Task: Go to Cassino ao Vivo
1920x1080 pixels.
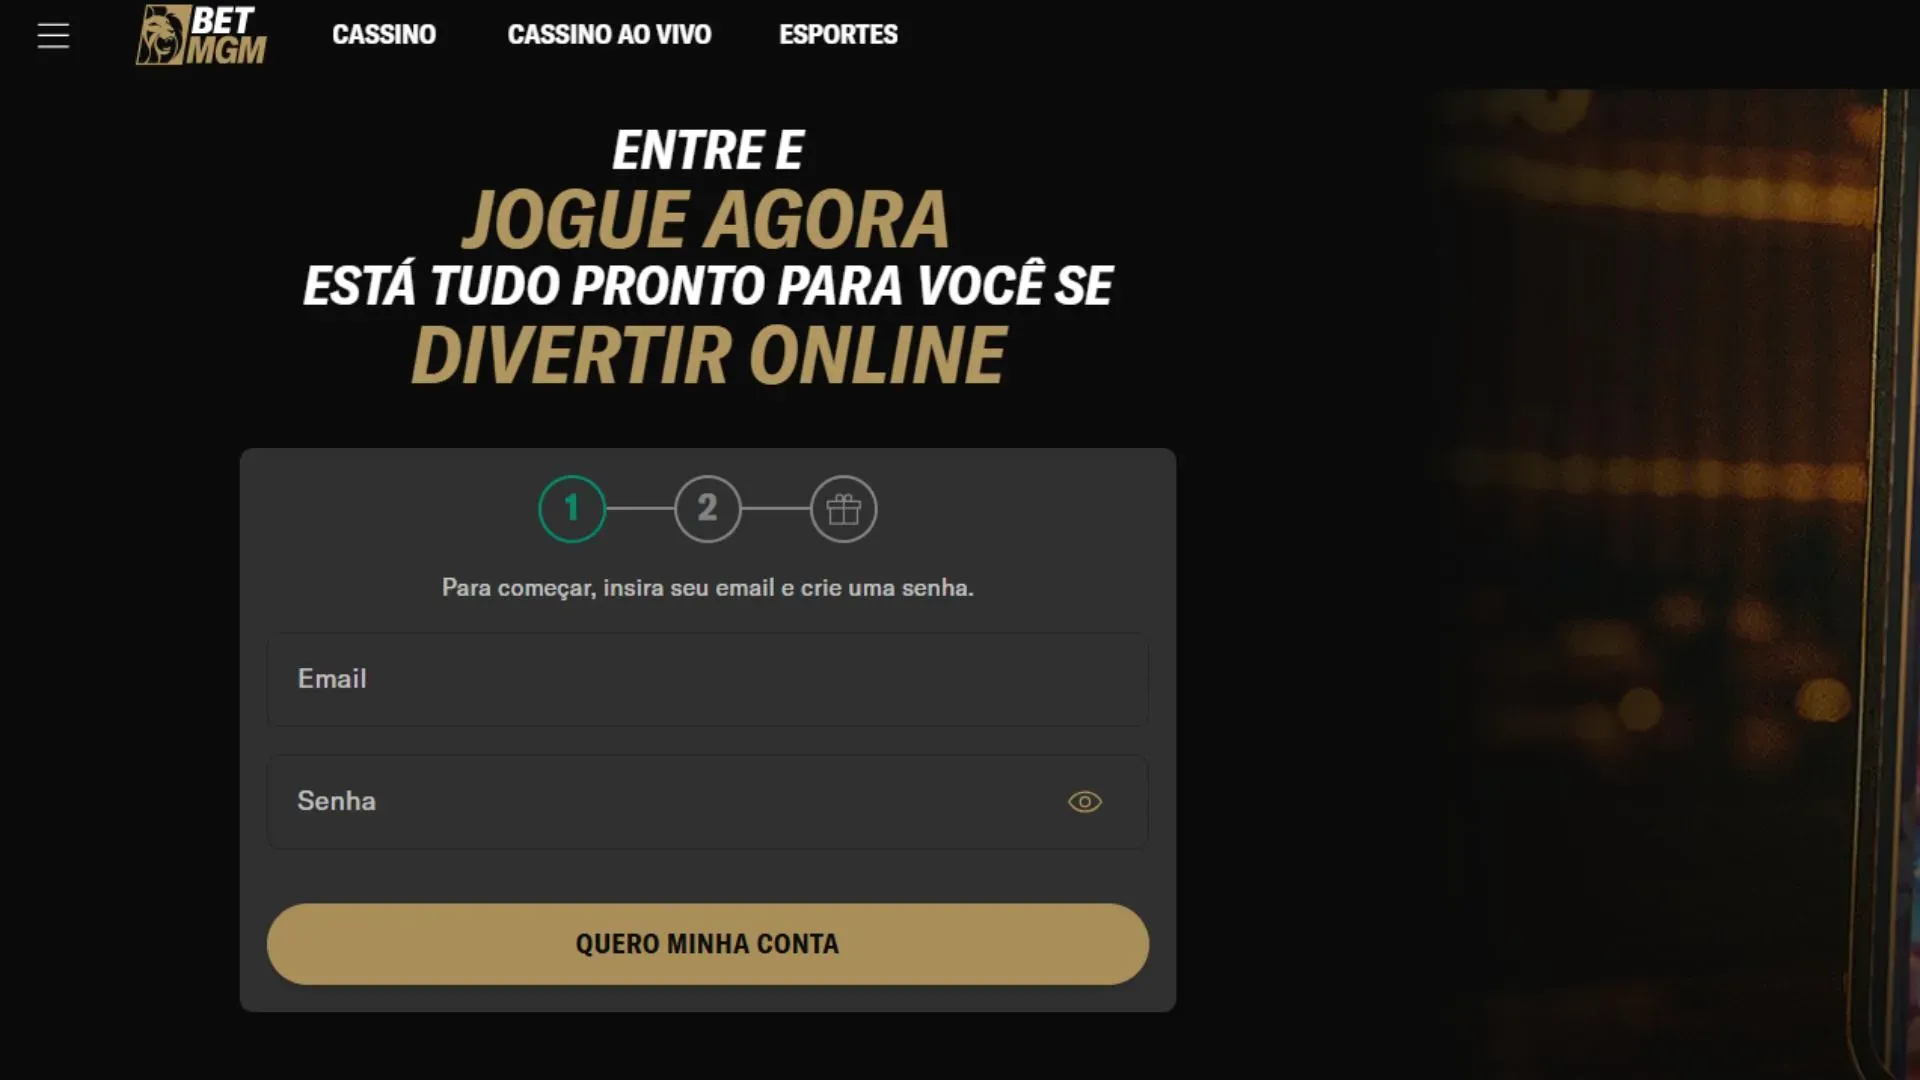Action: (x=609, y=35)
